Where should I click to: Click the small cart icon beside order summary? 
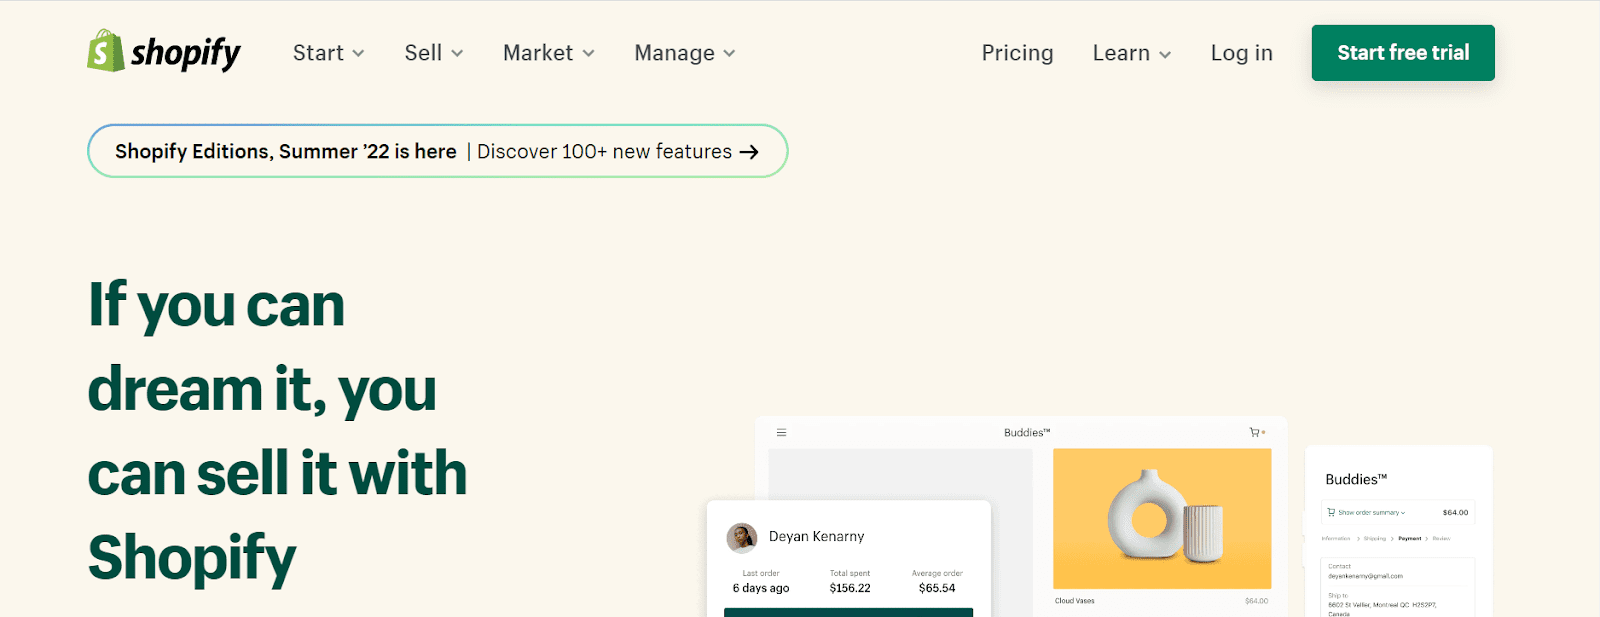click(1331, 512)
